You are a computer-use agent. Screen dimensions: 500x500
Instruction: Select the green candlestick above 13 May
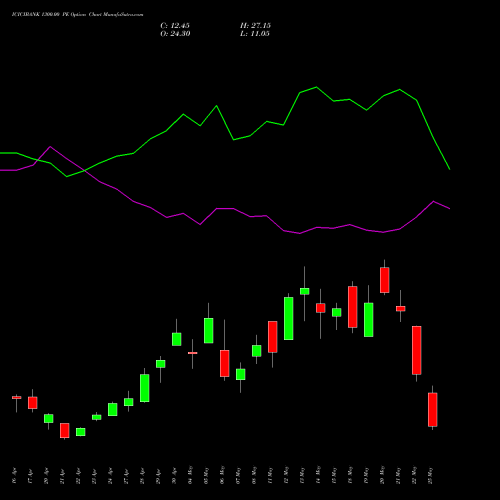pyautogui.click(x=305, y=291)
